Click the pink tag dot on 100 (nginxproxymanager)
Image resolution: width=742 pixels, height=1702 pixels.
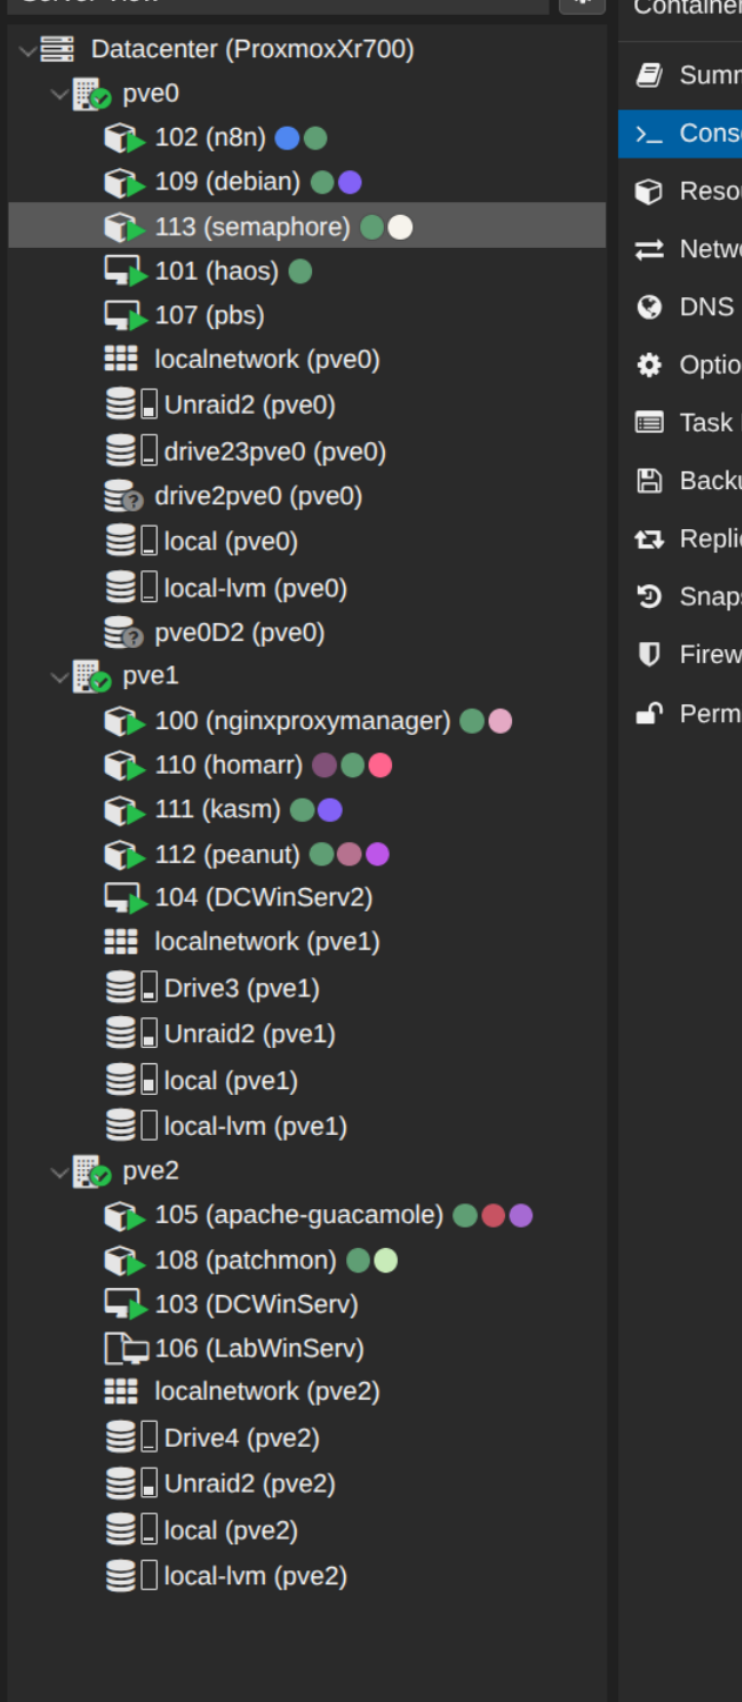point(500,721)
